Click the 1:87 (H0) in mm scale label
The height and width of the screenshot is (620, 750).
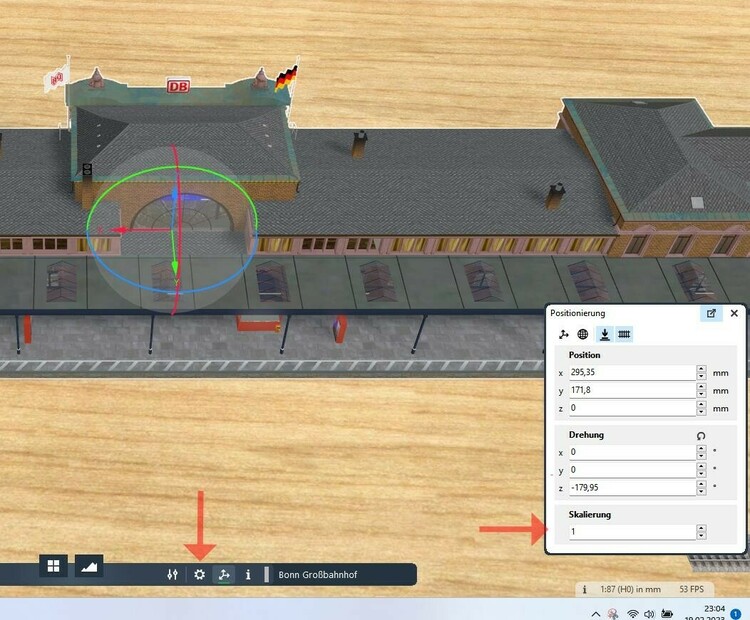point(630,589)
